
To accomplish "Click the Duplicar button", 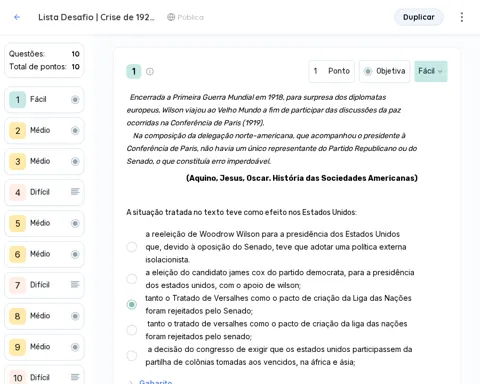I will (419, 17).
